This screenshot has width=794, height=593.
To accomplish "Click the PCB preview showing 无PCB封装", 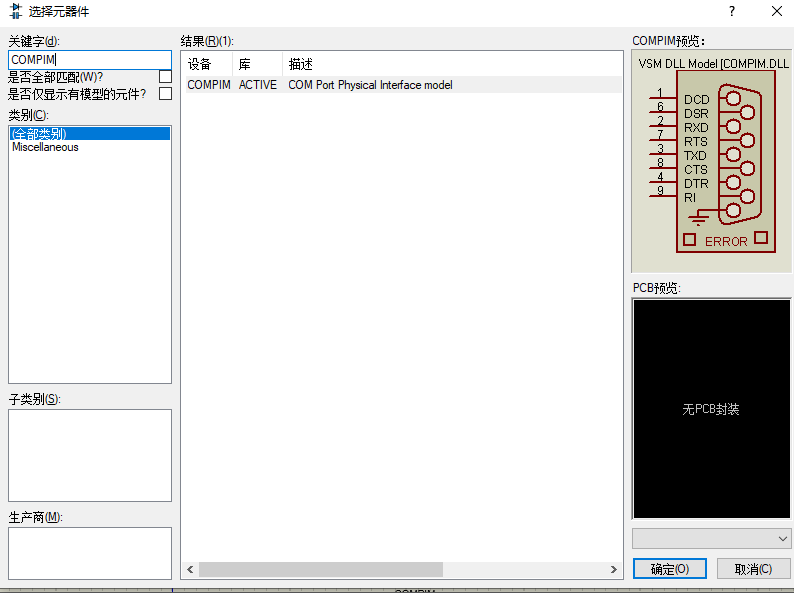I will click(x=711, y=409).
